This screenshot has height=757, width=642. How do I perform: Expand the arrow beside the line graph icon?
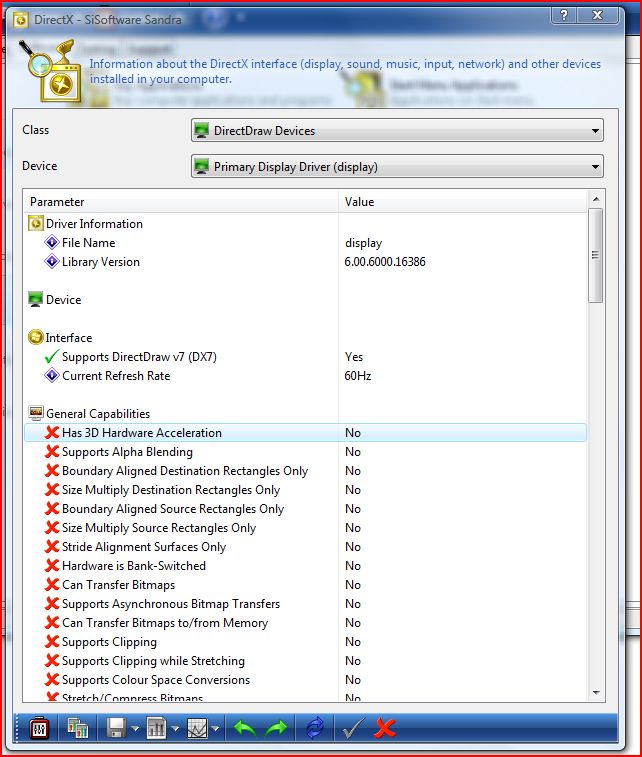[x=215, y=729]
